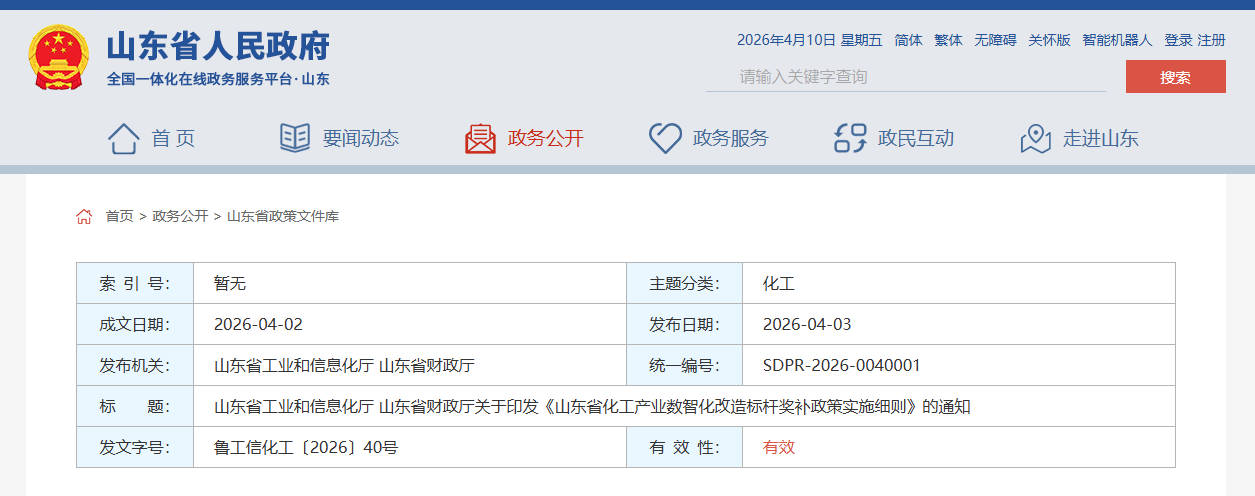Click the 发布机关 label cell
Image resolution: width=1255 pixels, height=496 pixels.
click(x=135, y=366)
